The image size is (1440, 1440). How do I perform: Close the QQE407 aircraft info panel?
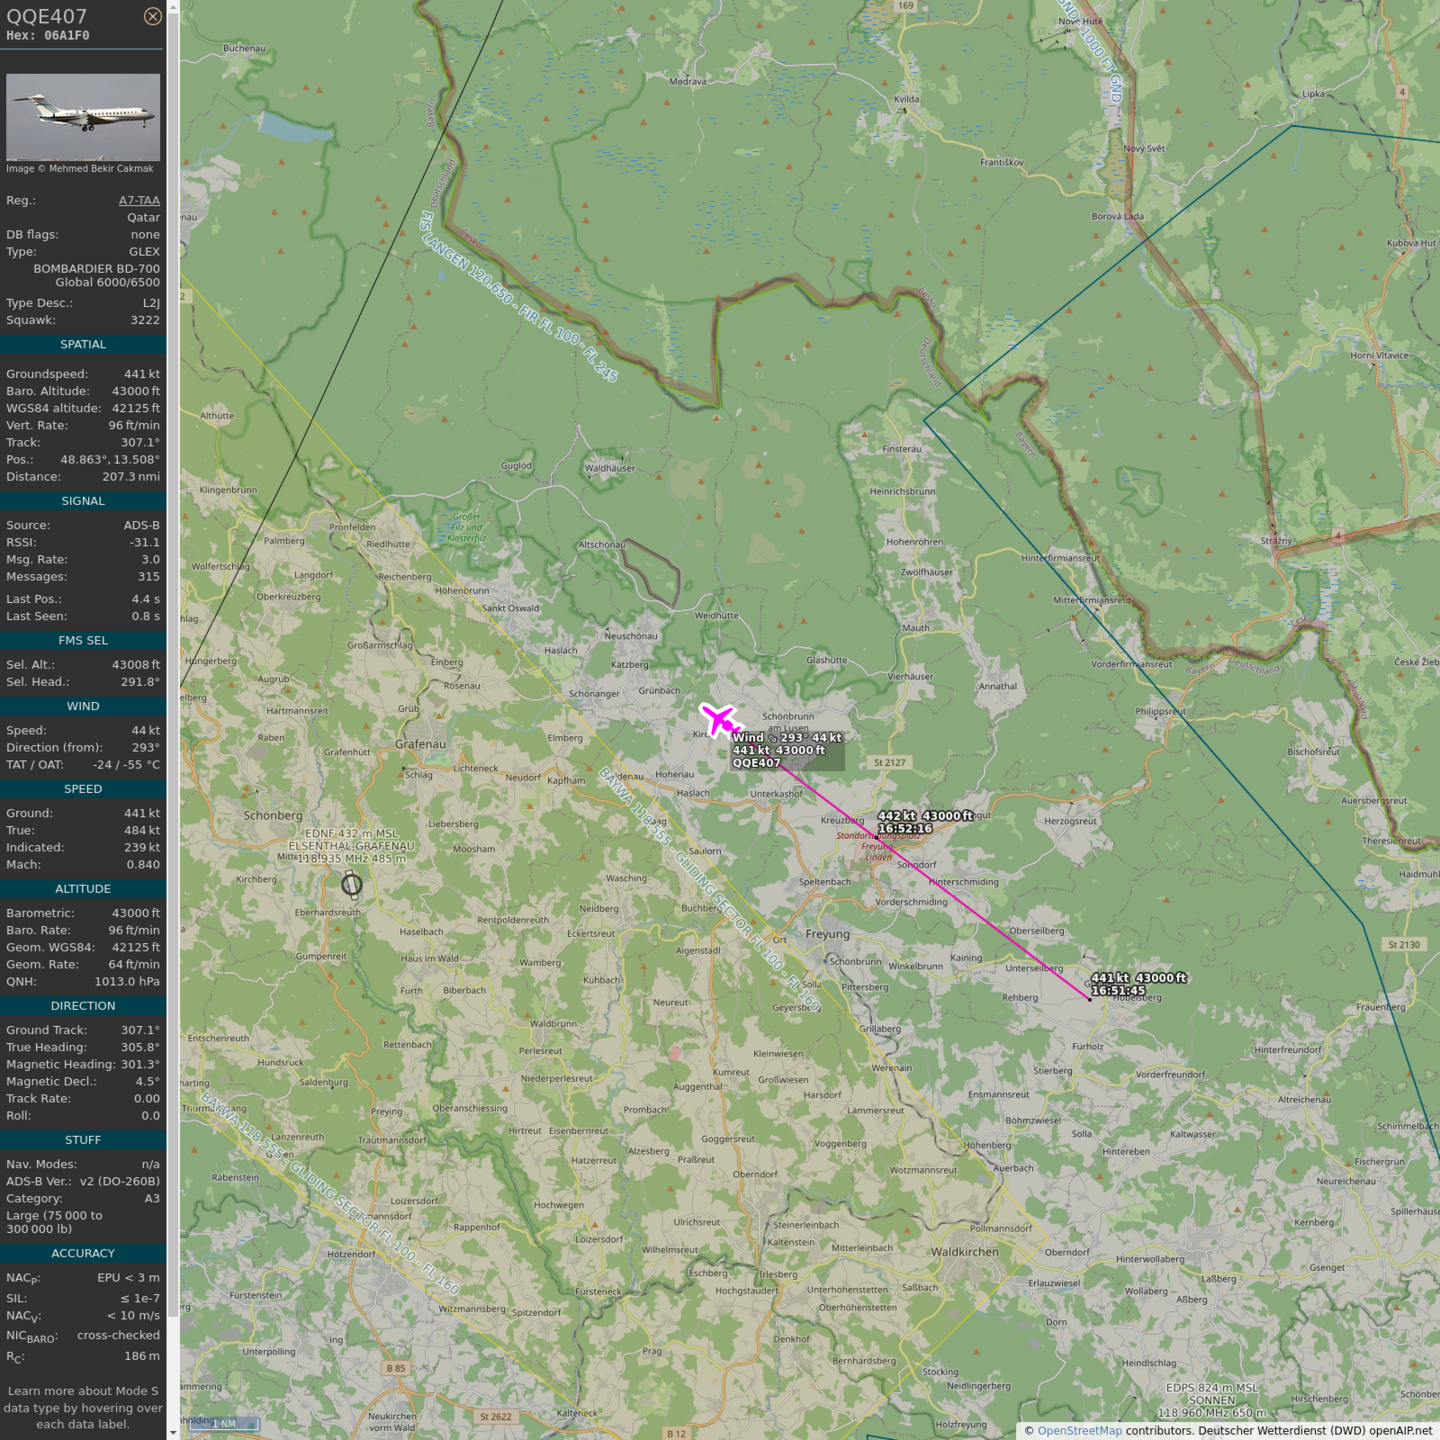click(152, 16)
